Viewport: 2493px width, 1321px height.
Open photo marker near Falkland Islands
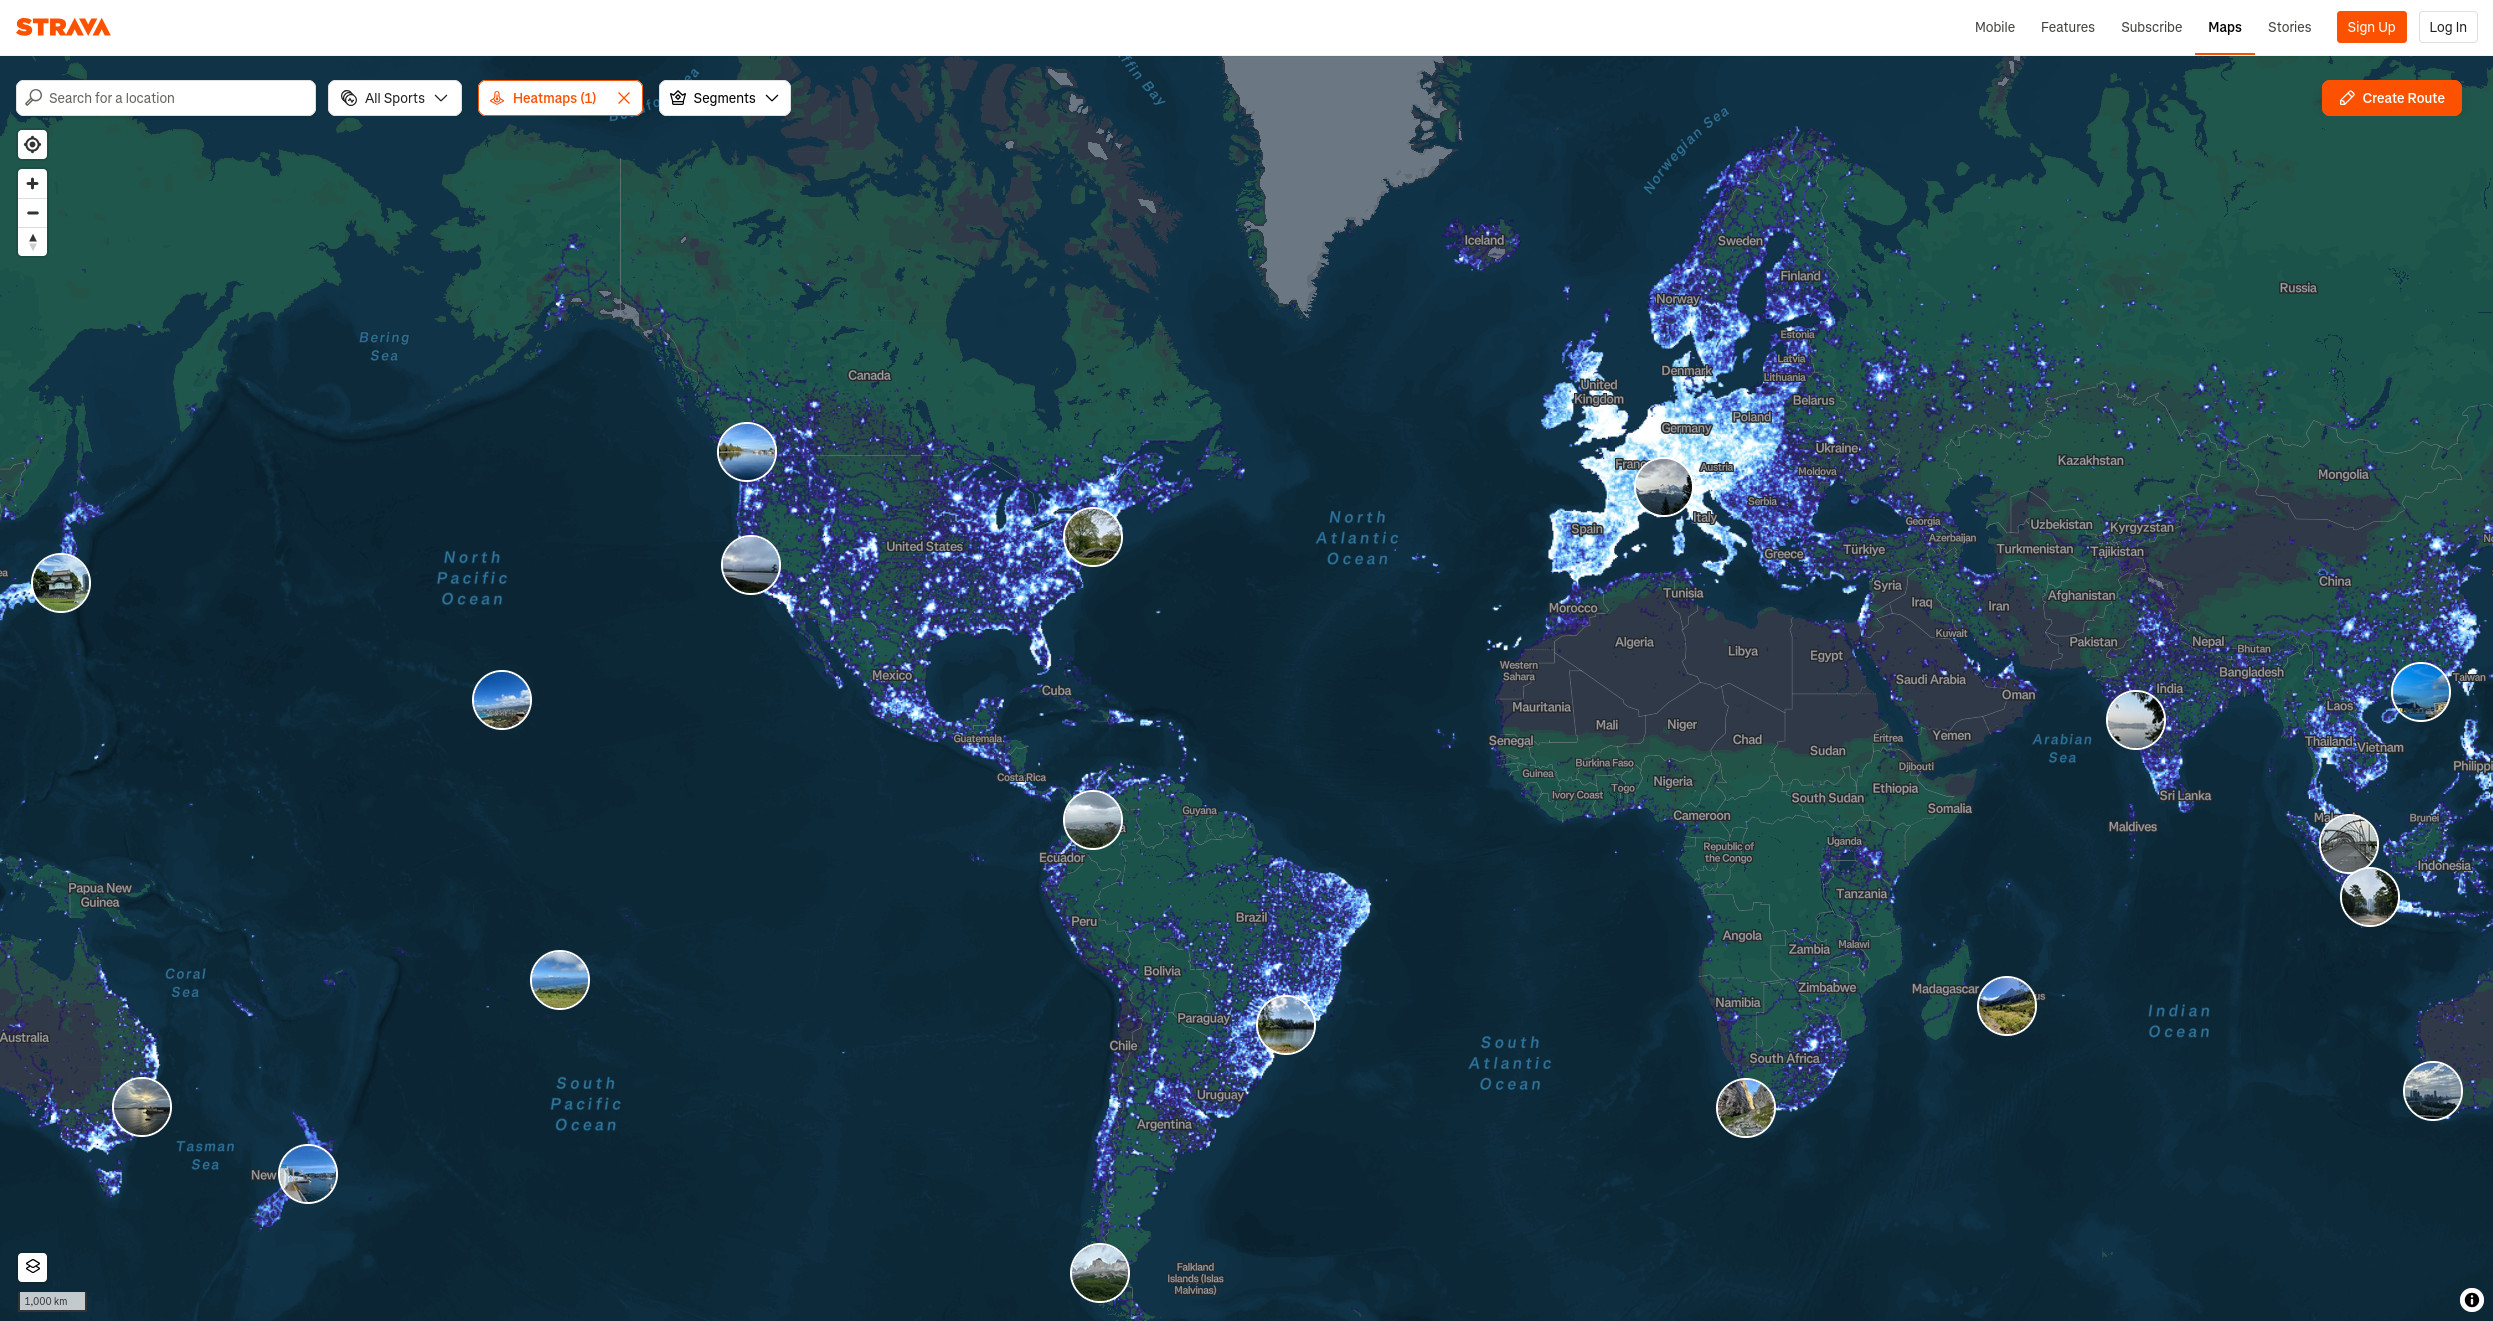click(1100, 1273)
